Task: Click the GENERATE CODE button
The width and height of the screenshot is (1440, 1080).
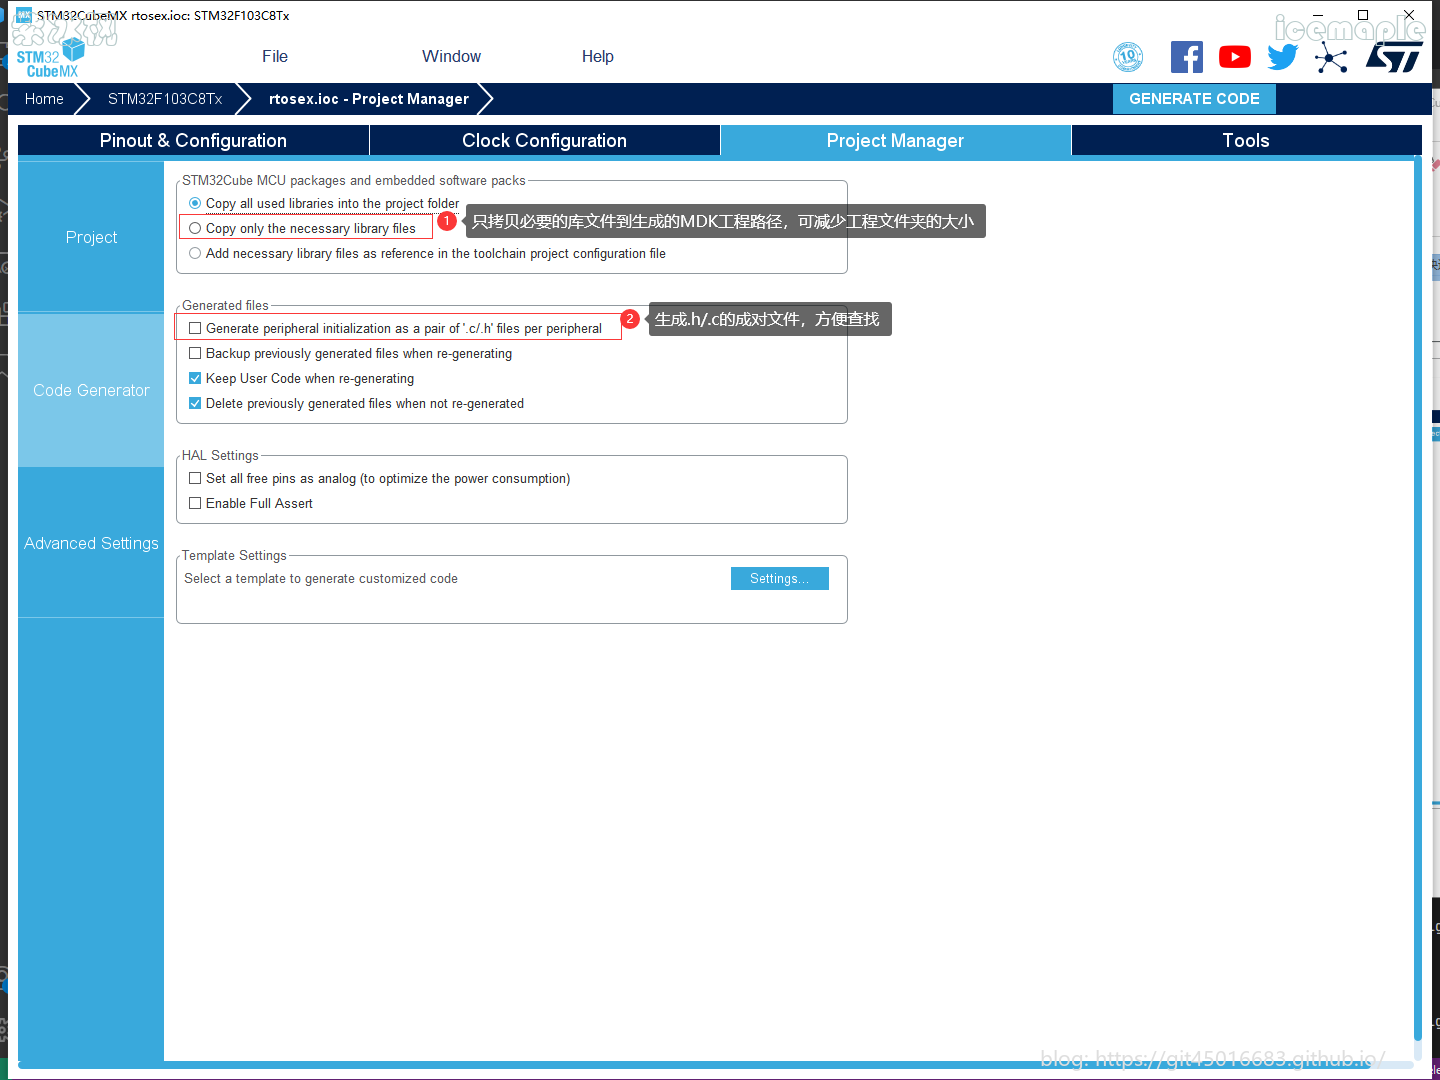Action: pyautogui.click(x=1194, y=99)
